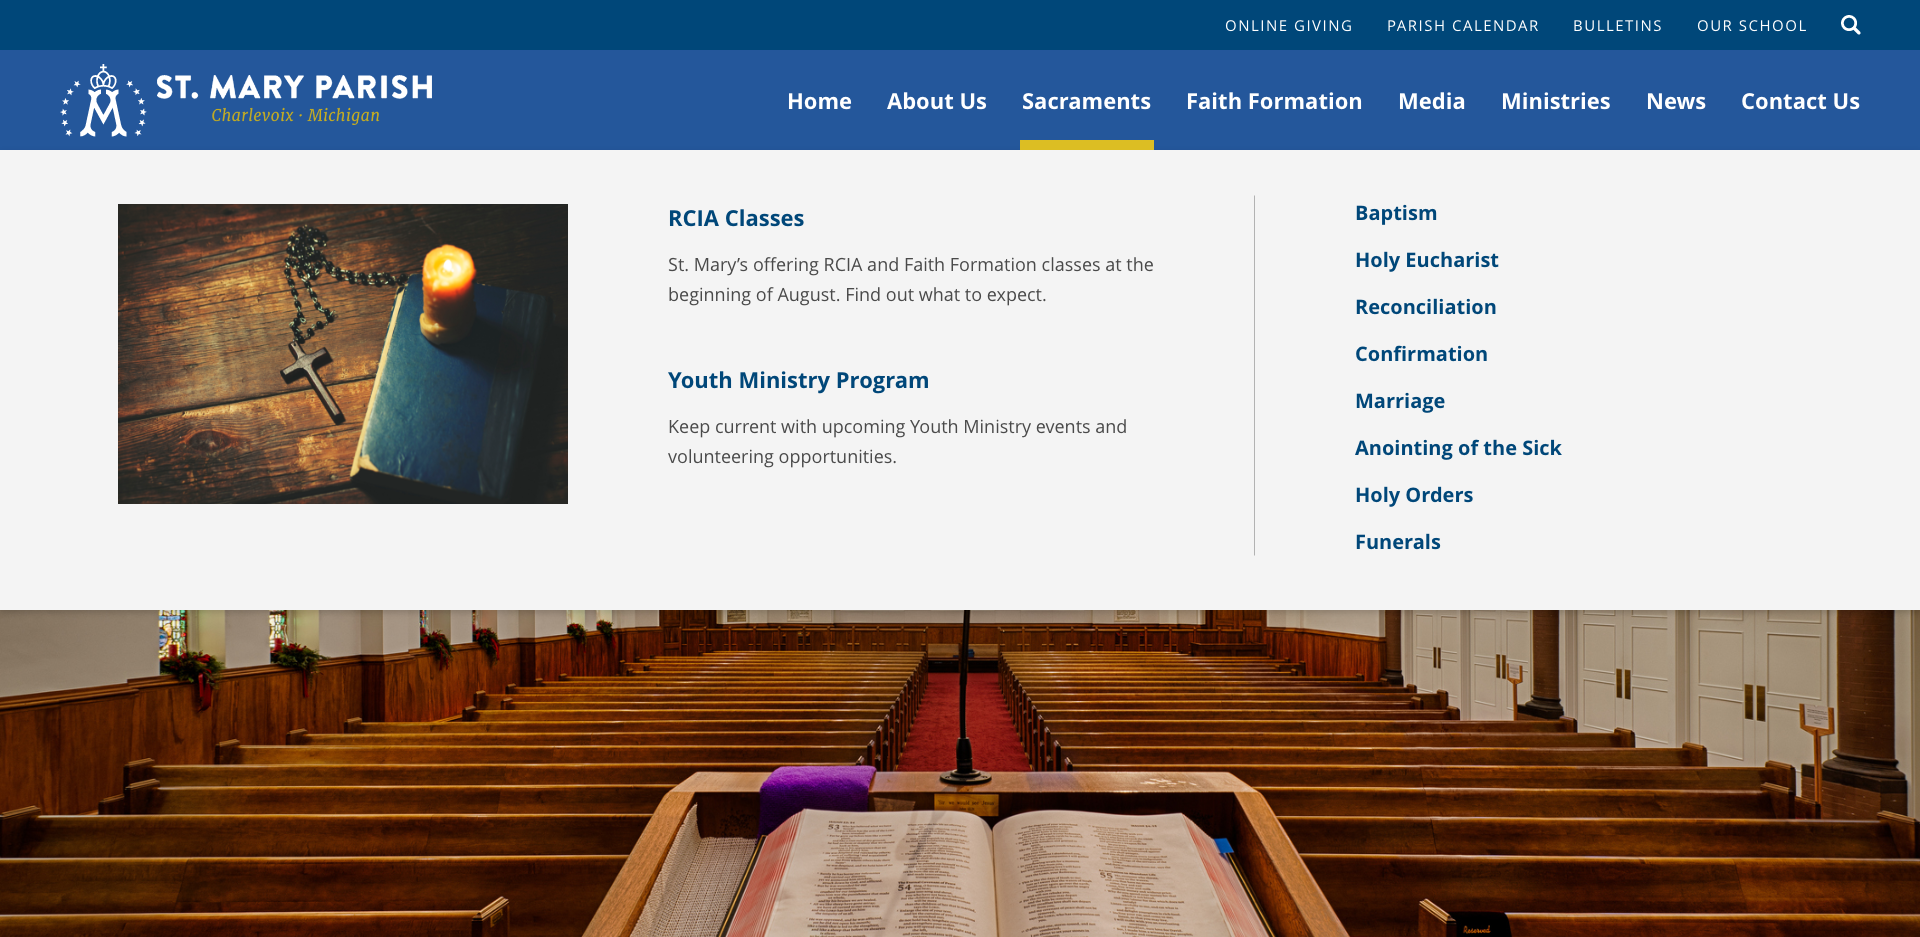View the Bulletins page
Viewport: 1920px width, 937px height.
pos(1617,26)
